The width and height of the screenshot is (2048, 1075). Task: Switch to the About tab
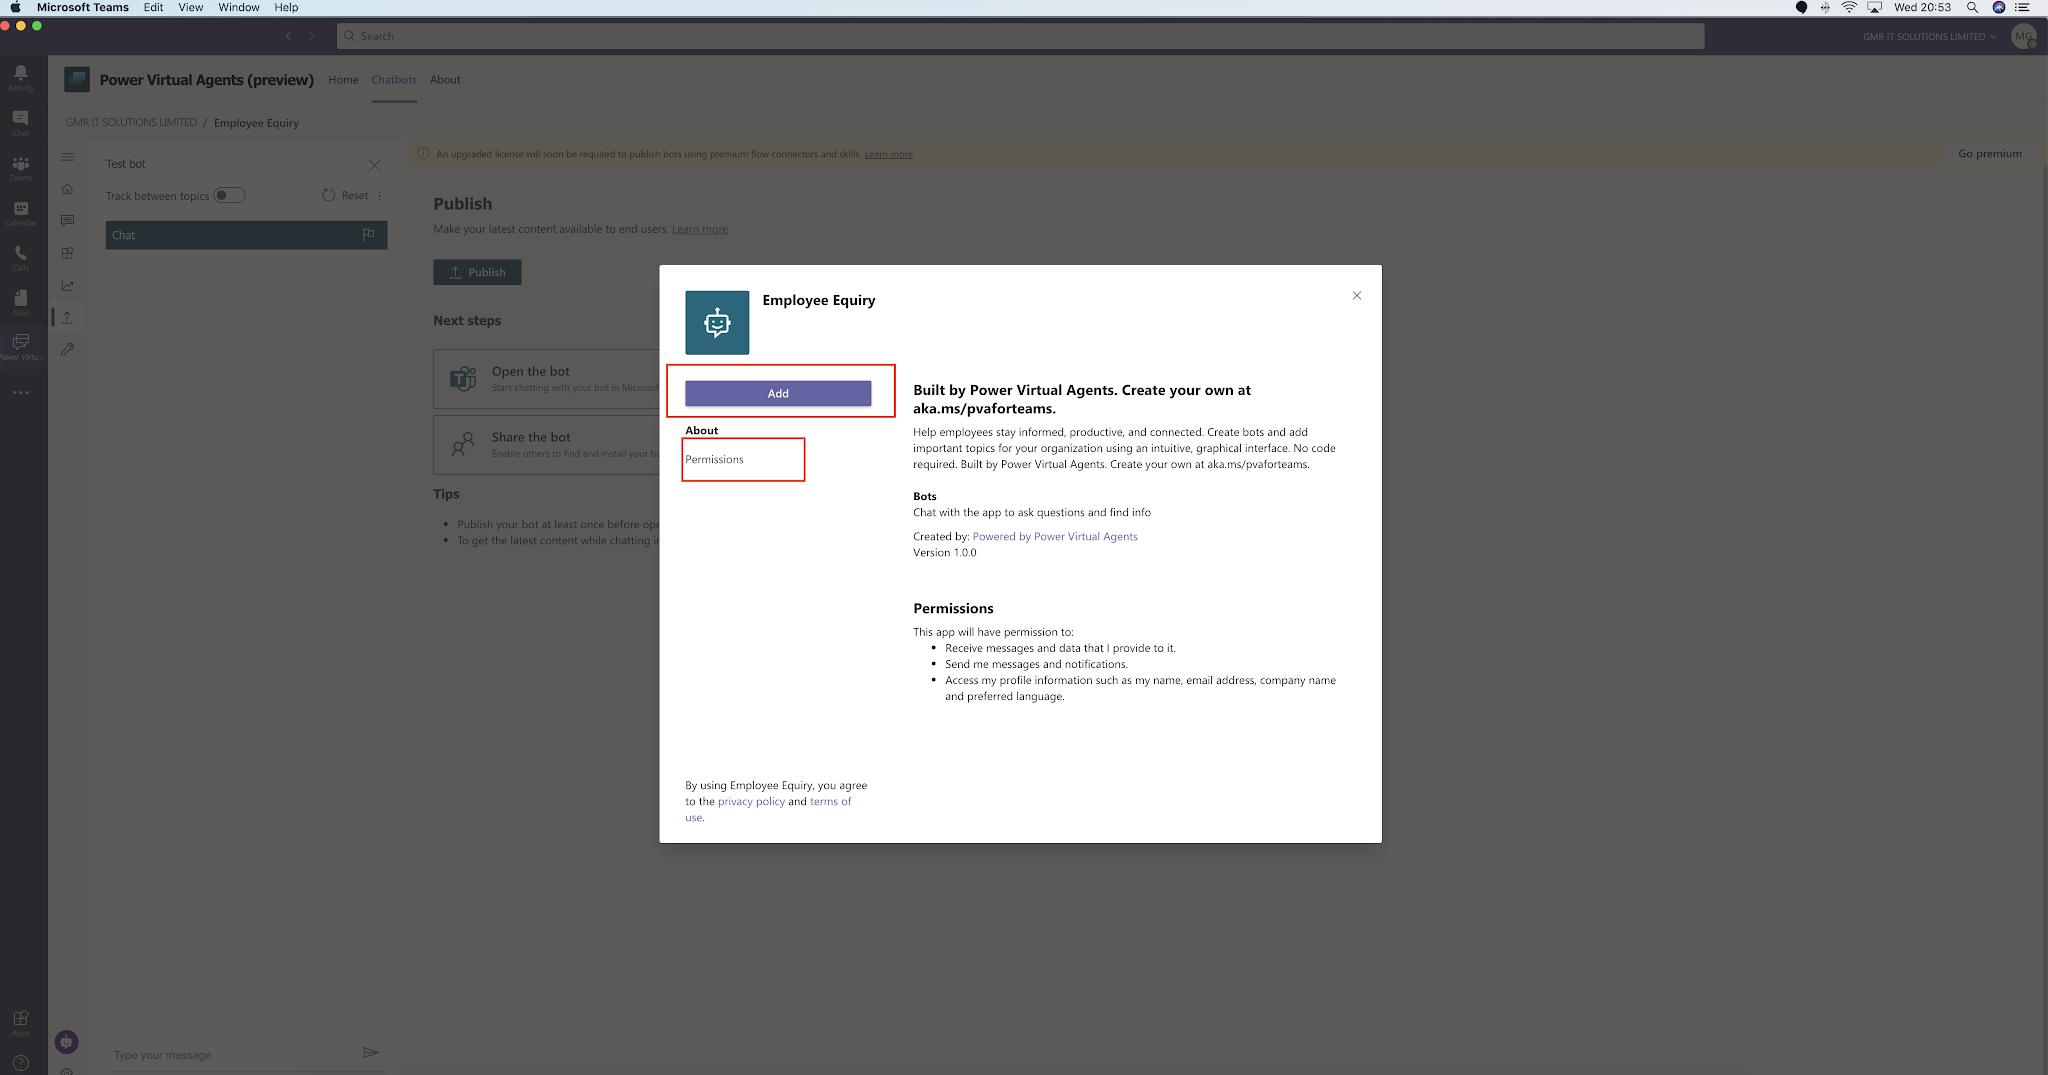click(445, 80)
